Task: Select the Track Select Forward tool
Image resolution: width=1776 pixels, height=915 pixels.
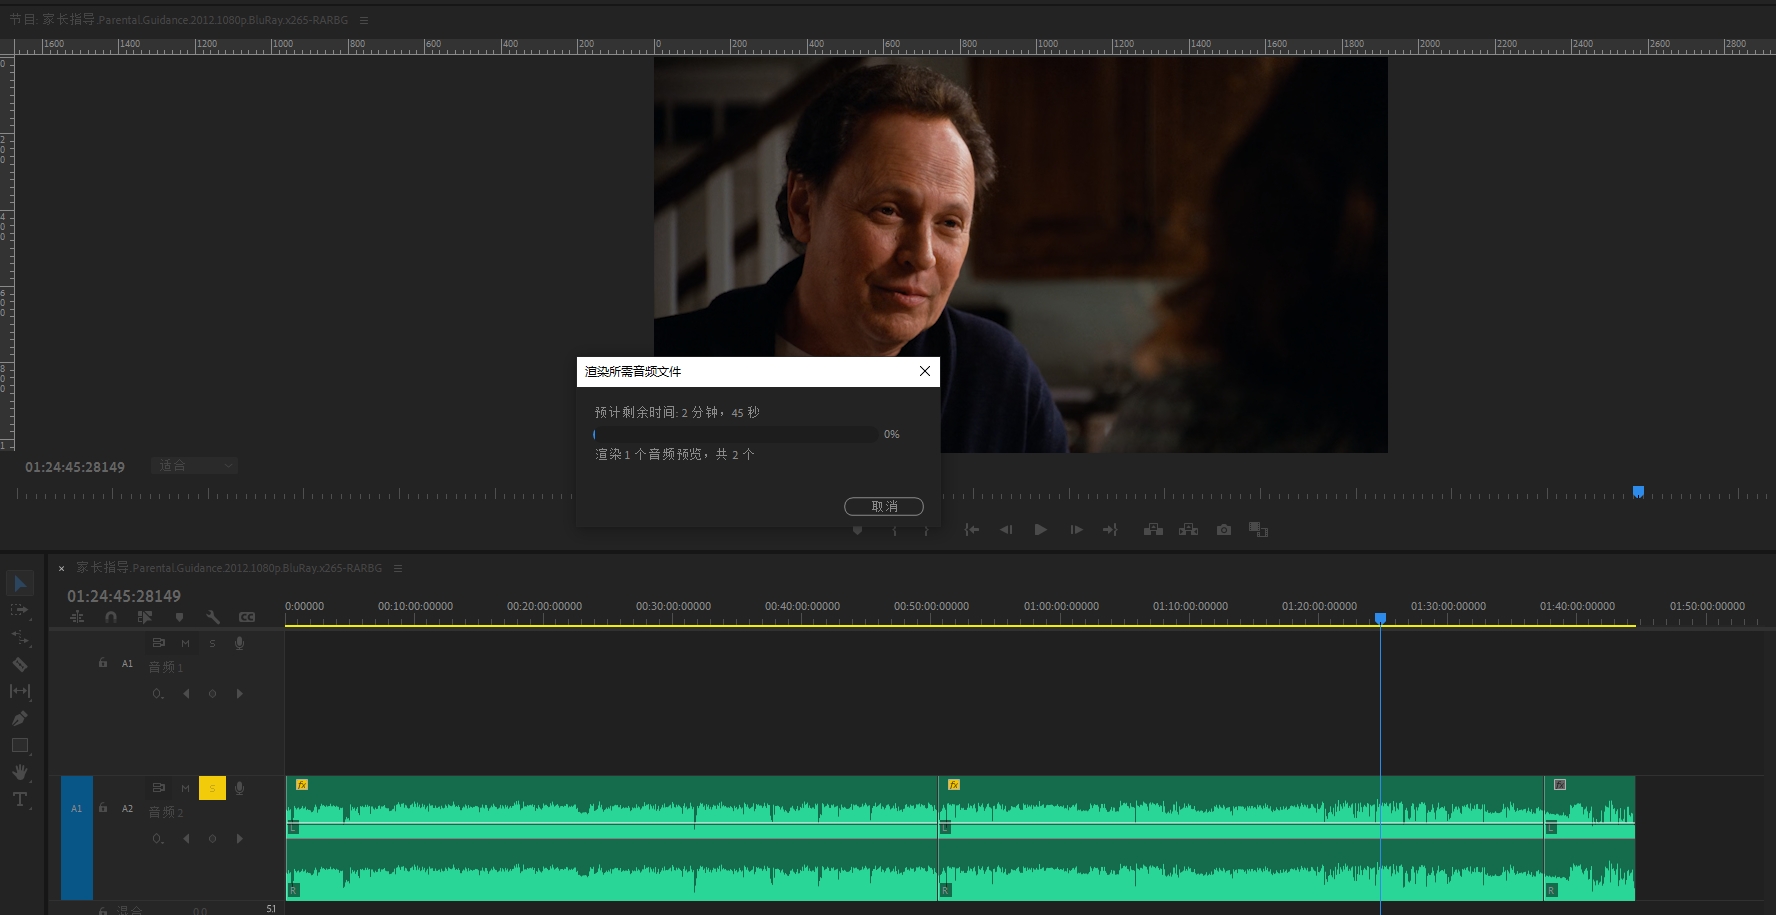Action: [20, 610]
